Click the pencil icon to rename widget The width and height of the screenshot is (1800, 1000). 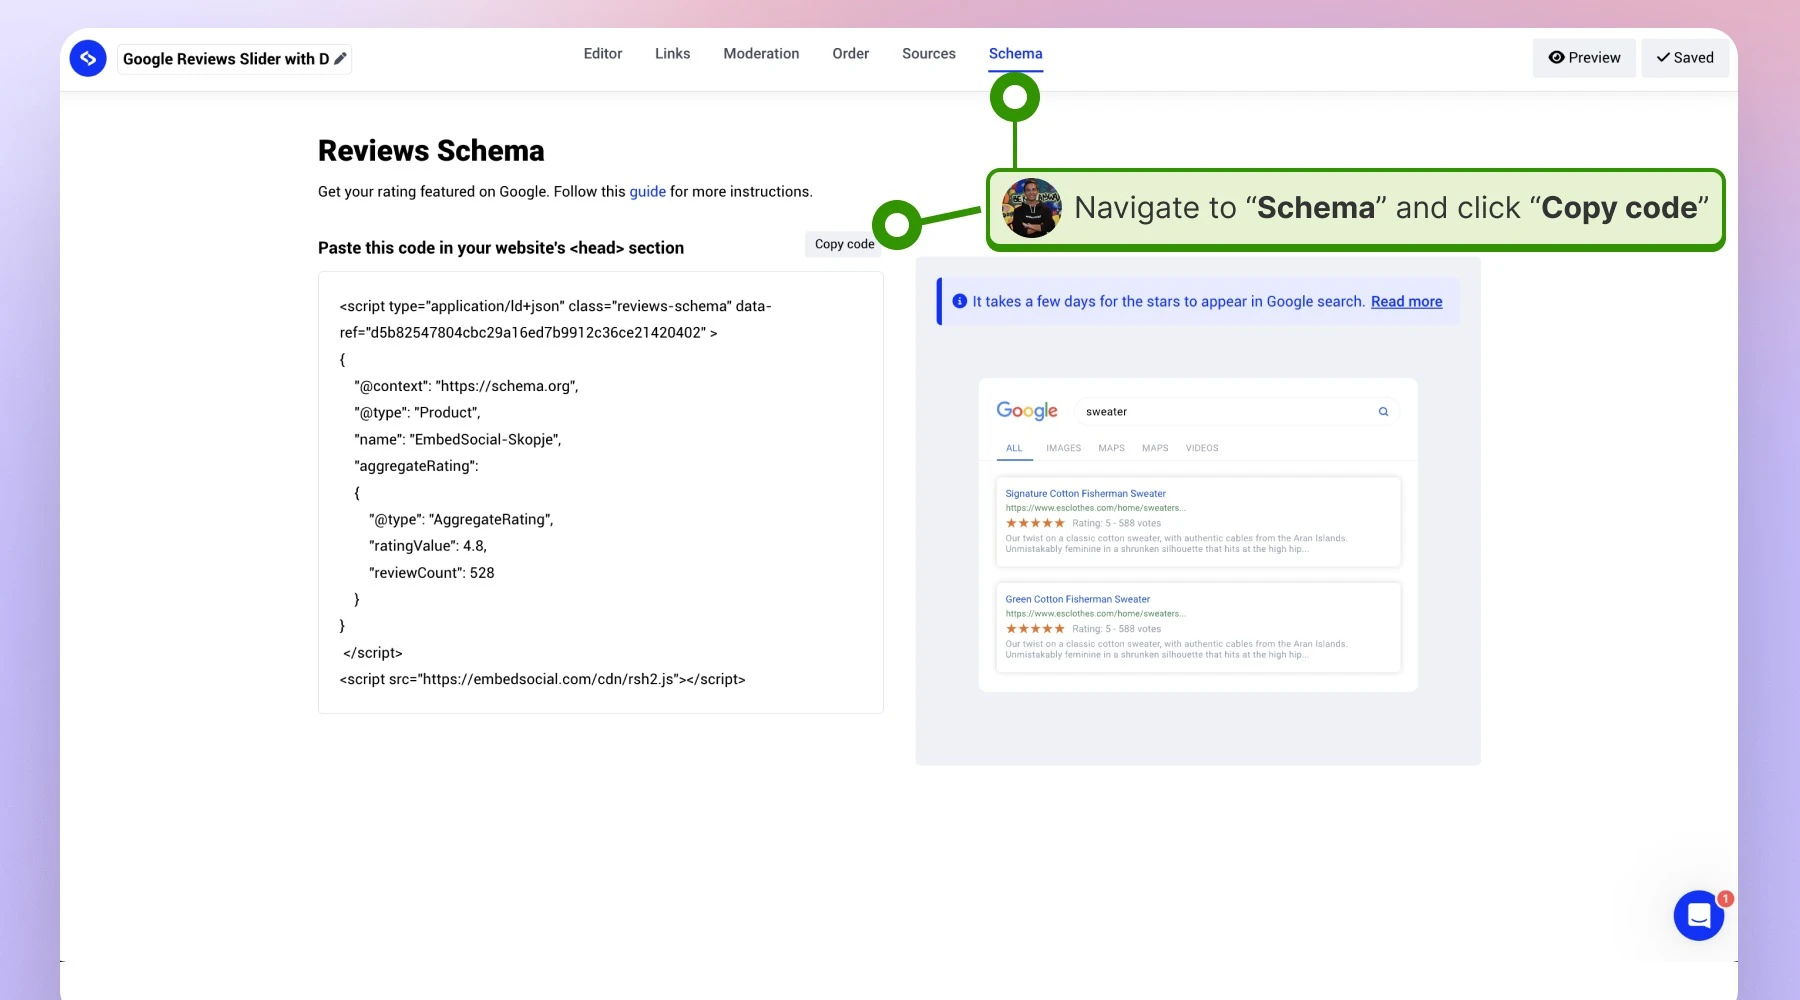340,59
